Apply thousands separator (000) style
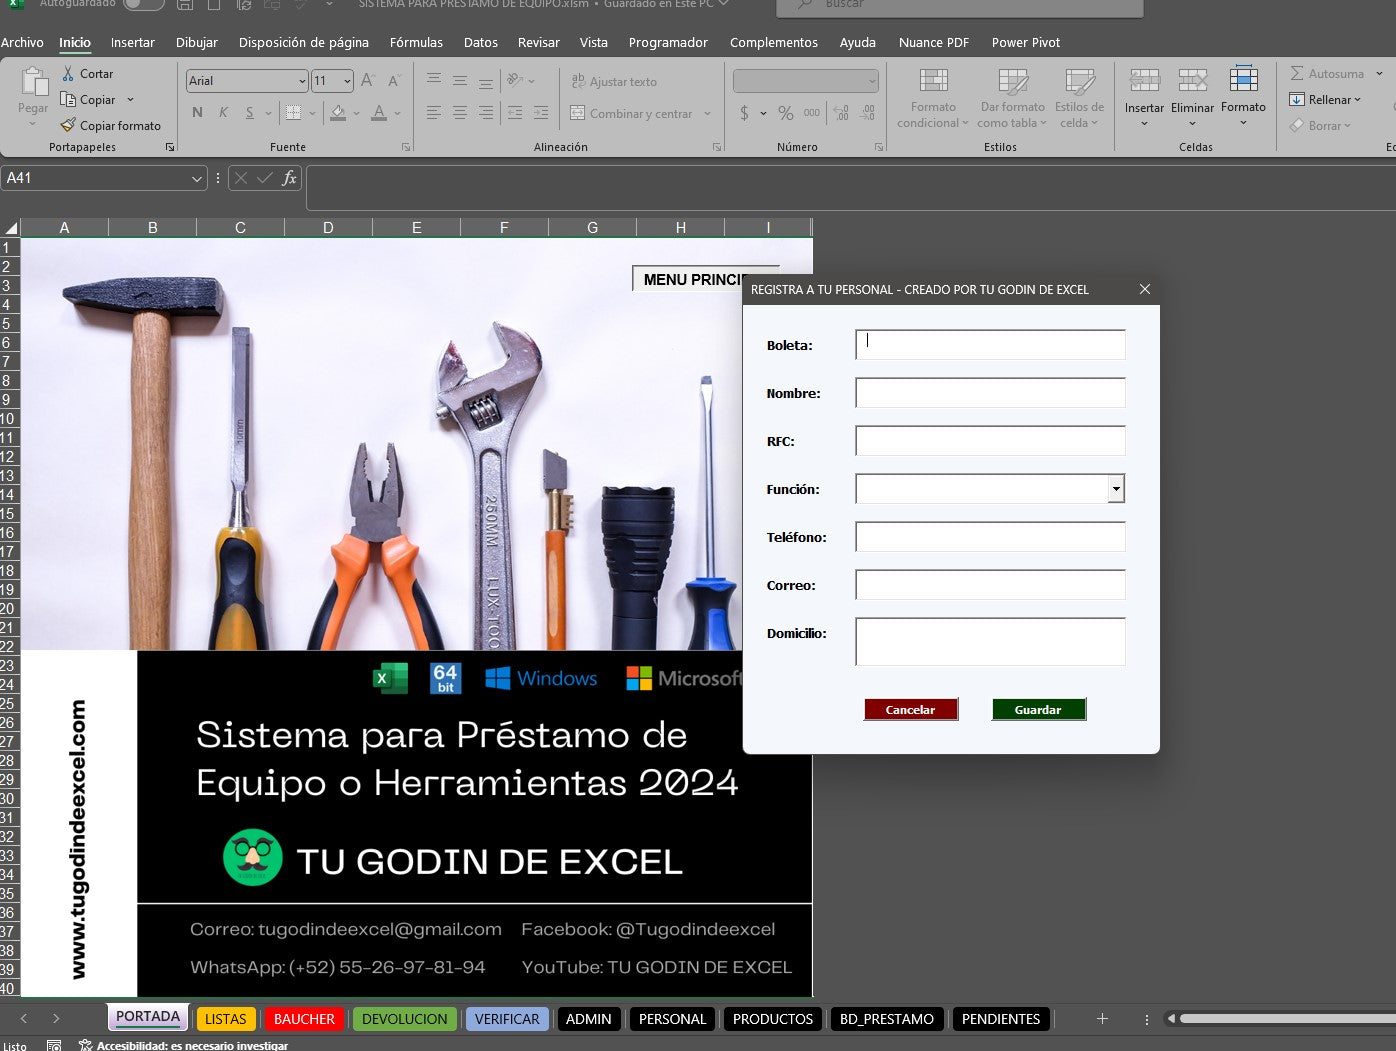Screen dimensions: 1396x1051 812,113
